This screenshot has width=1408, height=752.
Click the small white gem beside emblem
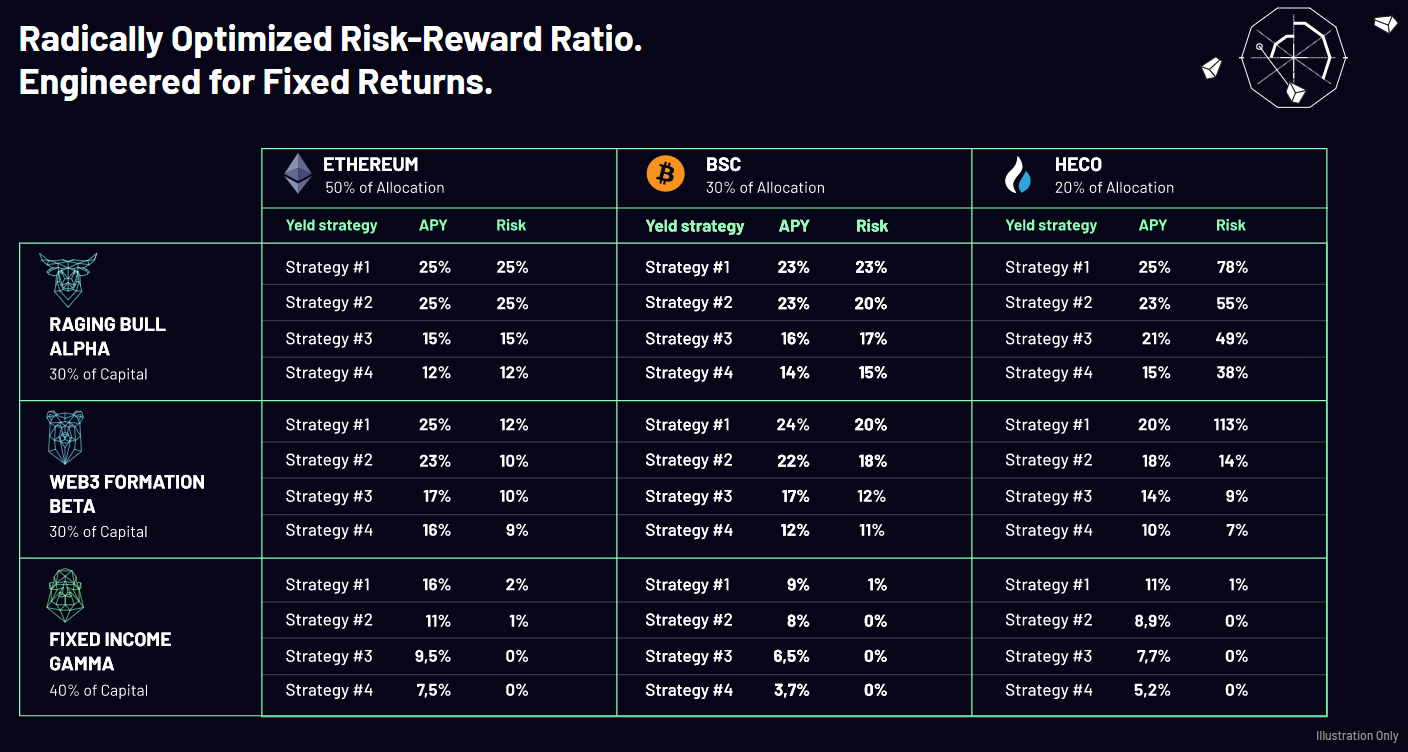[1213, 68]
